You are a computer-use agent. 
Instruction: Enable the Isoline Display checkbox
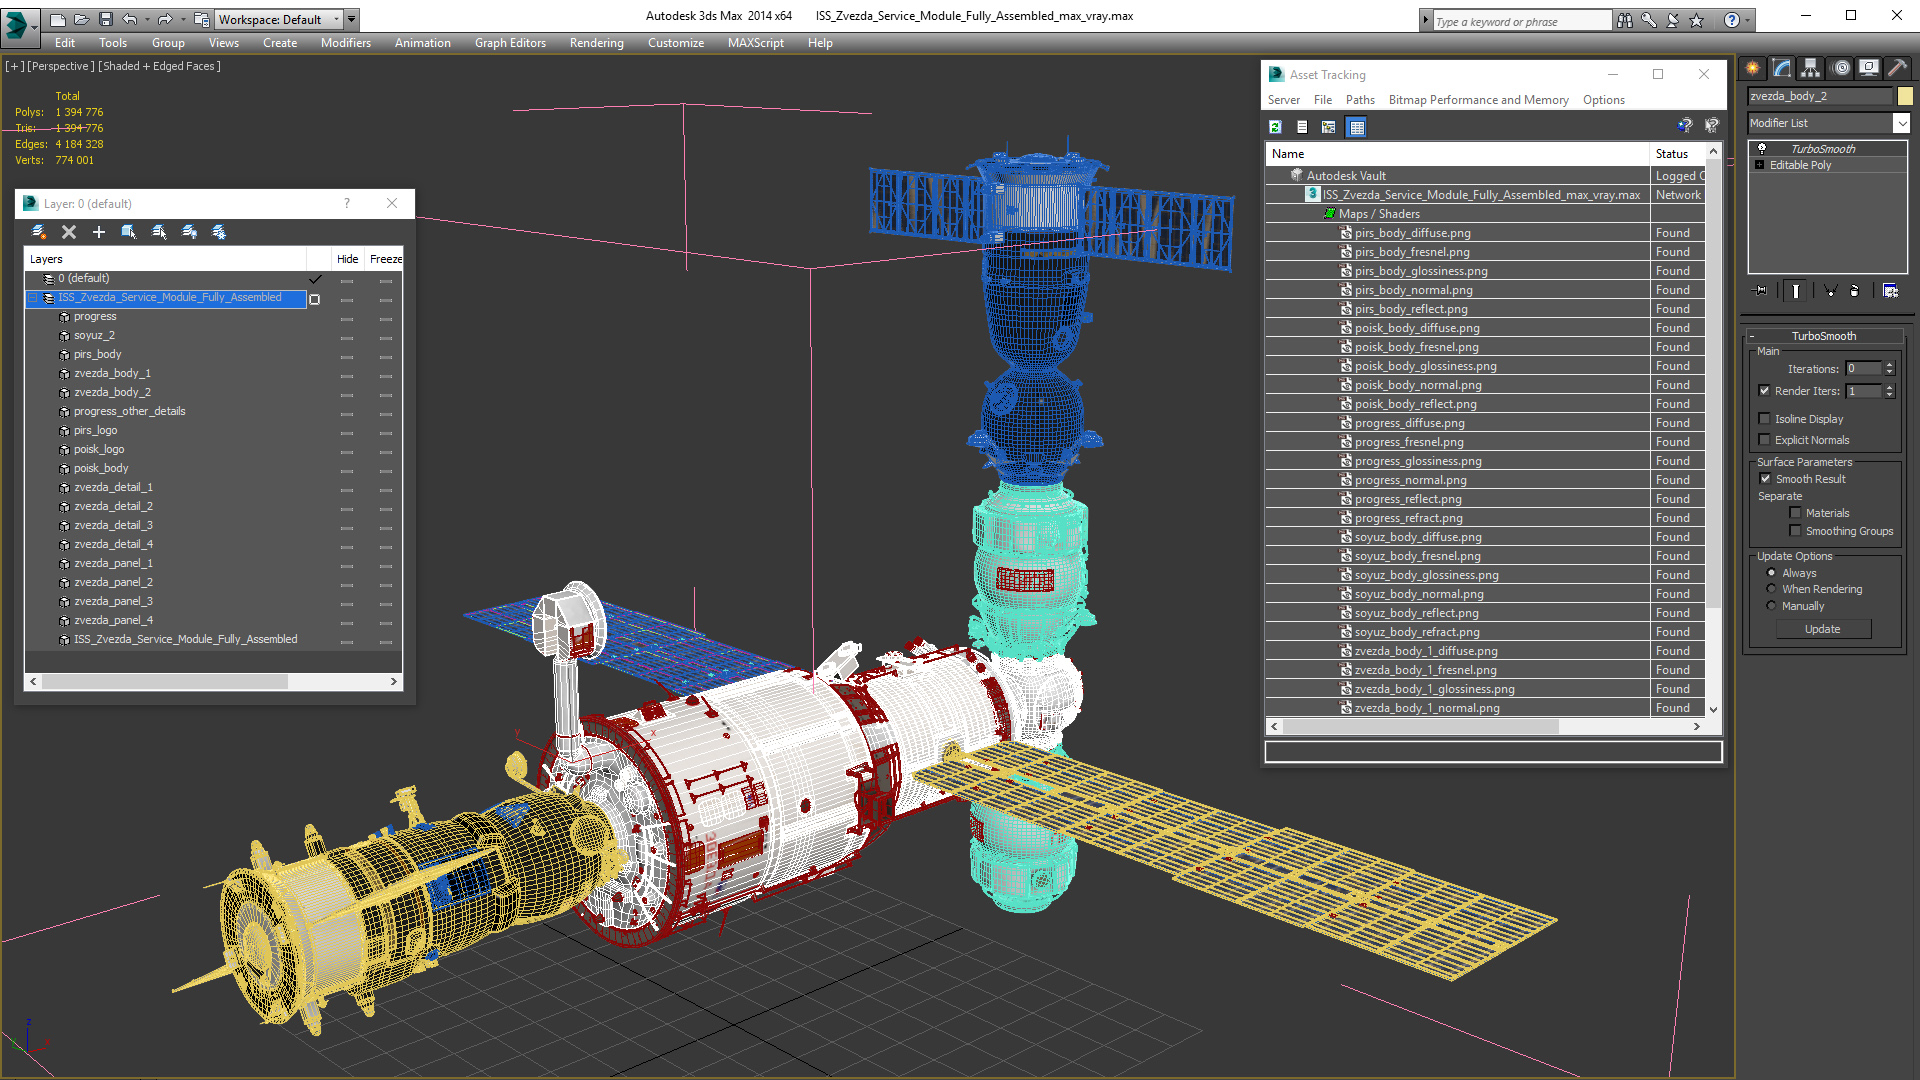tap(1765, 419)
